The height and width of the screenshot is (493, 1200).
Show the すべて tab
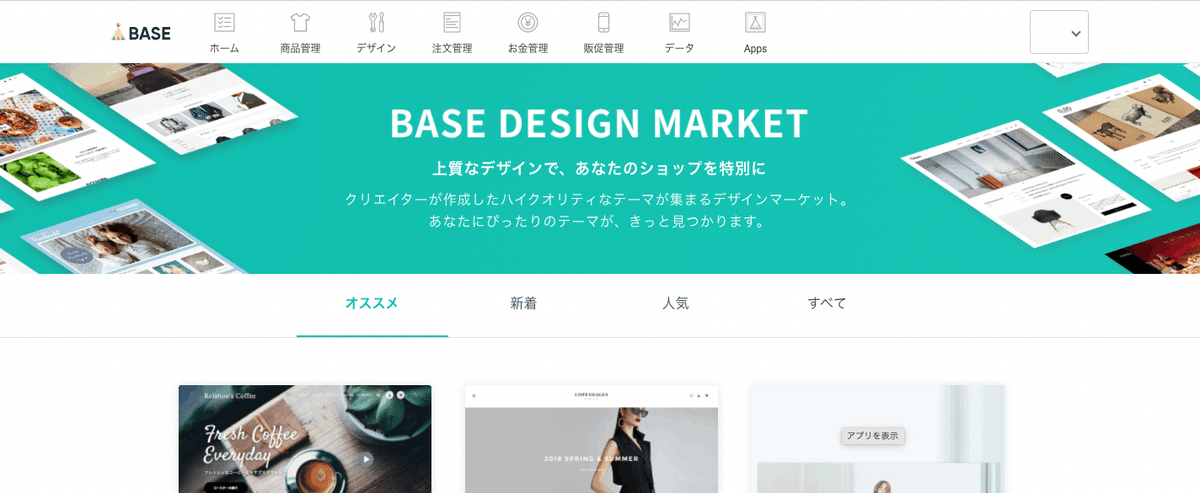pyautogui.click(x=827, y=303)
